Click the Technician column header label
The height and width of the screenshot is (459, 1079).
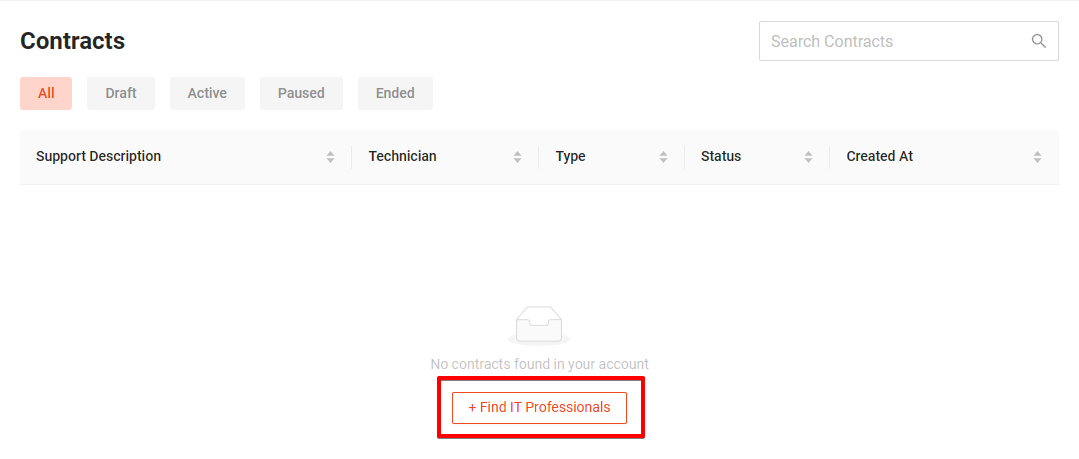pyautogui.click(x=403, y=156)
